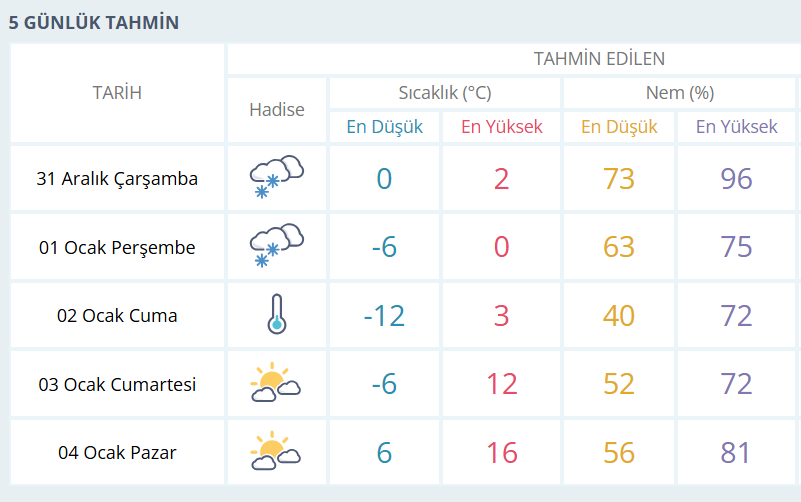
Task: Click the 16 highest temperature value
Action: [502, 453]
